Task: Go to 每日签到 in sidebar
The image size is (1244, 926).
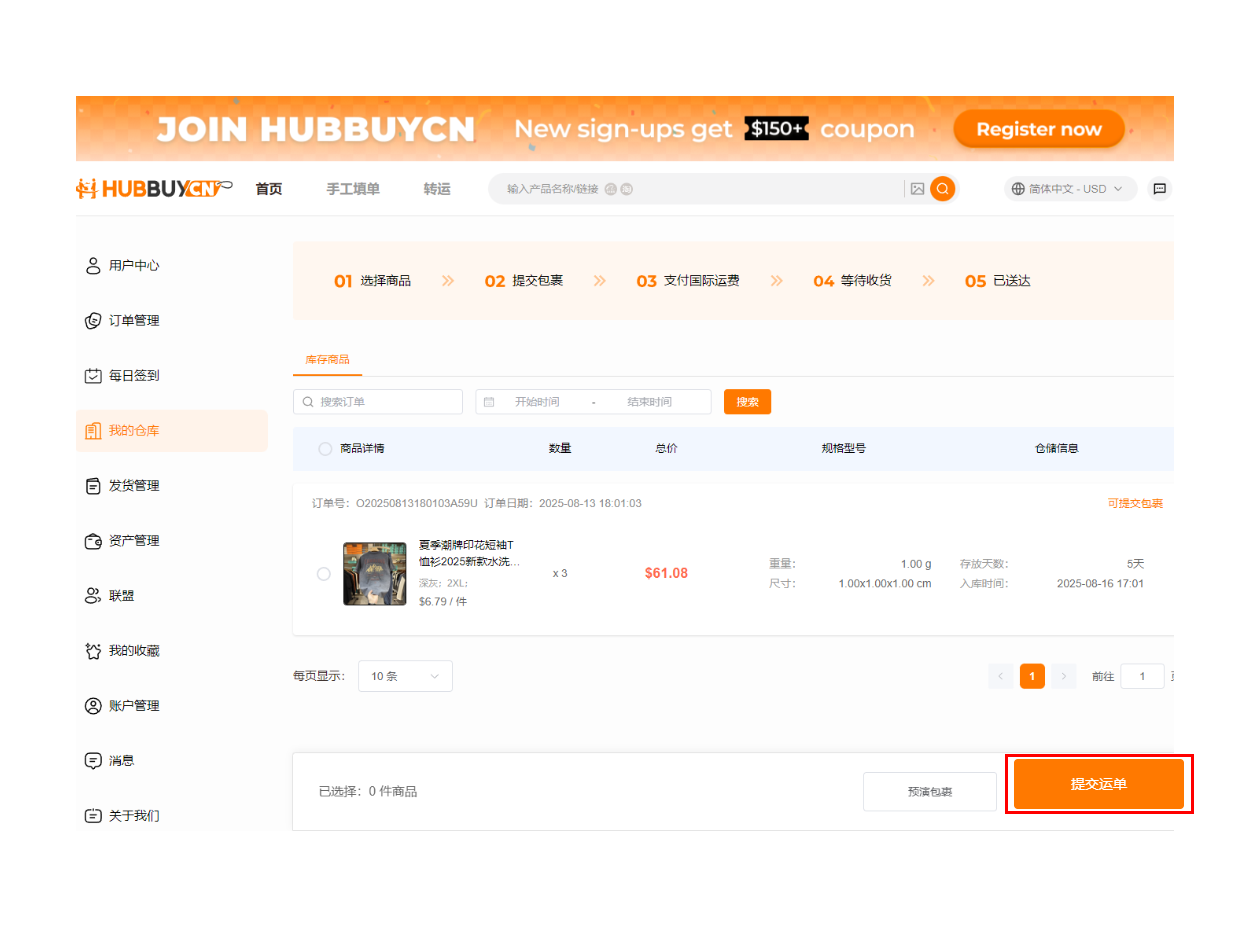Action: (133, 376)
